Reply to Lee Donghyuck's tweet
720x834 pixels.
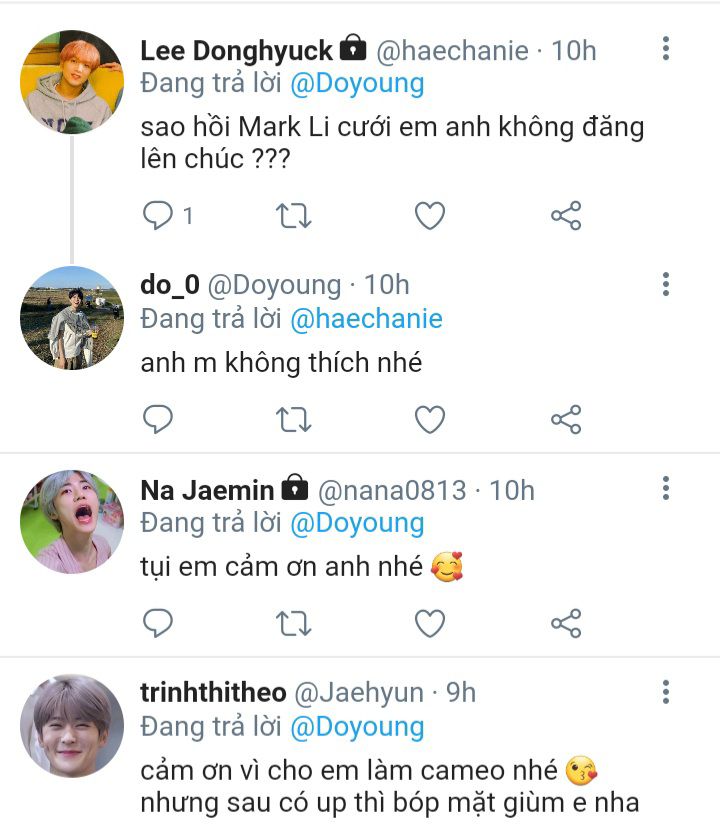pyautogui.click(x=158, y=215)
